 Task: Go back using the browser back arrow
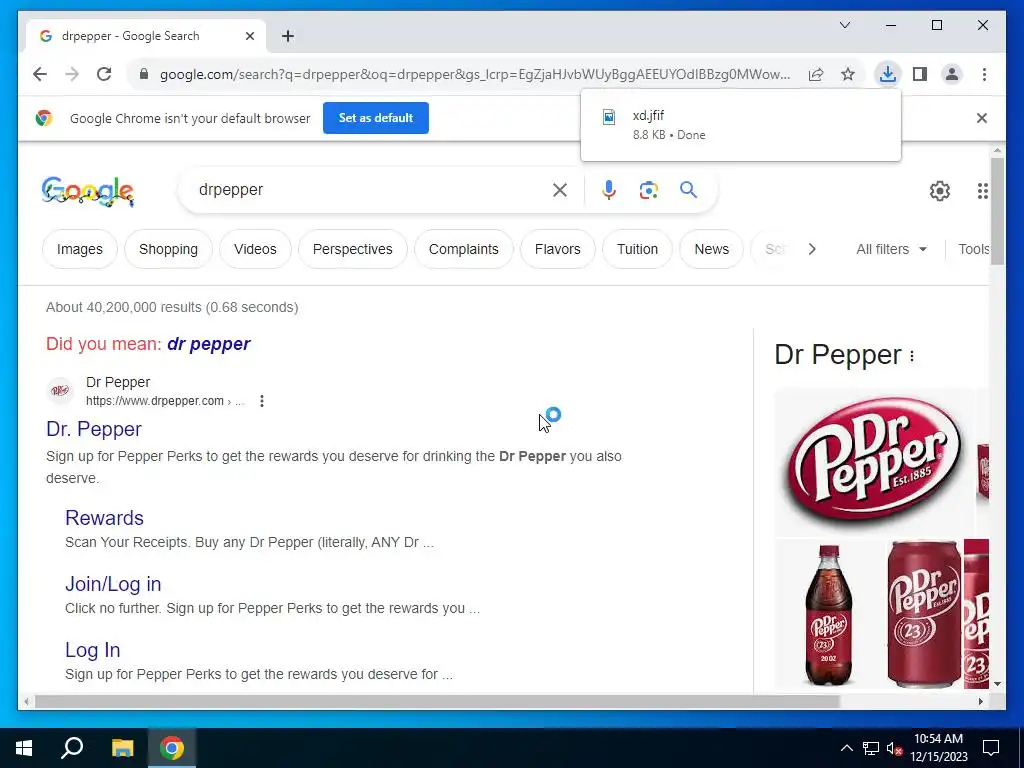click(40, 74)
